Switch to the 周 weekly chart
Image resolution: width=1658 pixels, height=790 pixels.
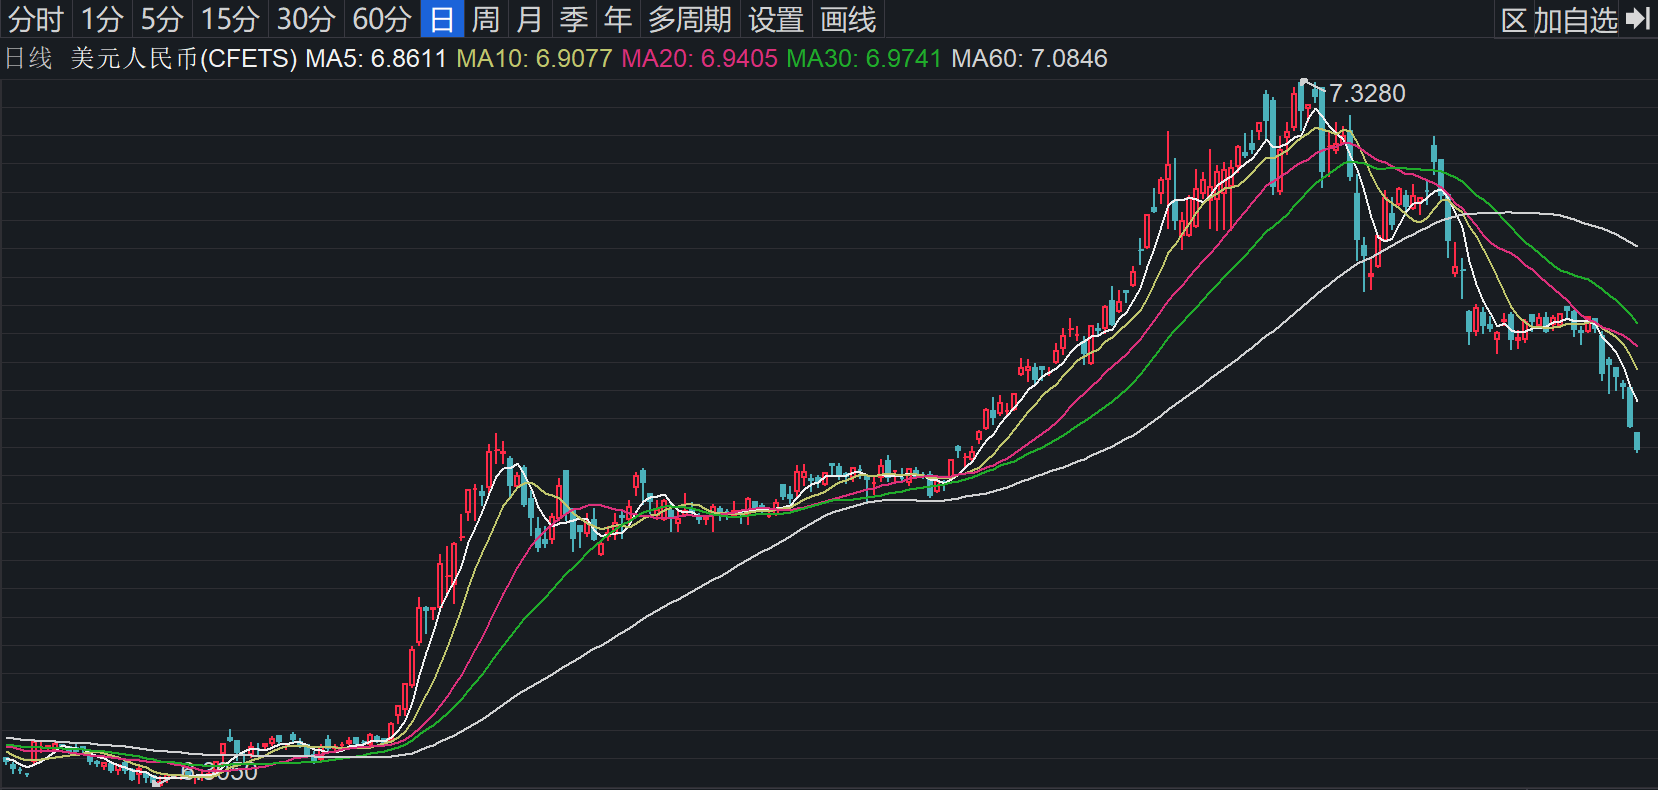tap(486, 19)
